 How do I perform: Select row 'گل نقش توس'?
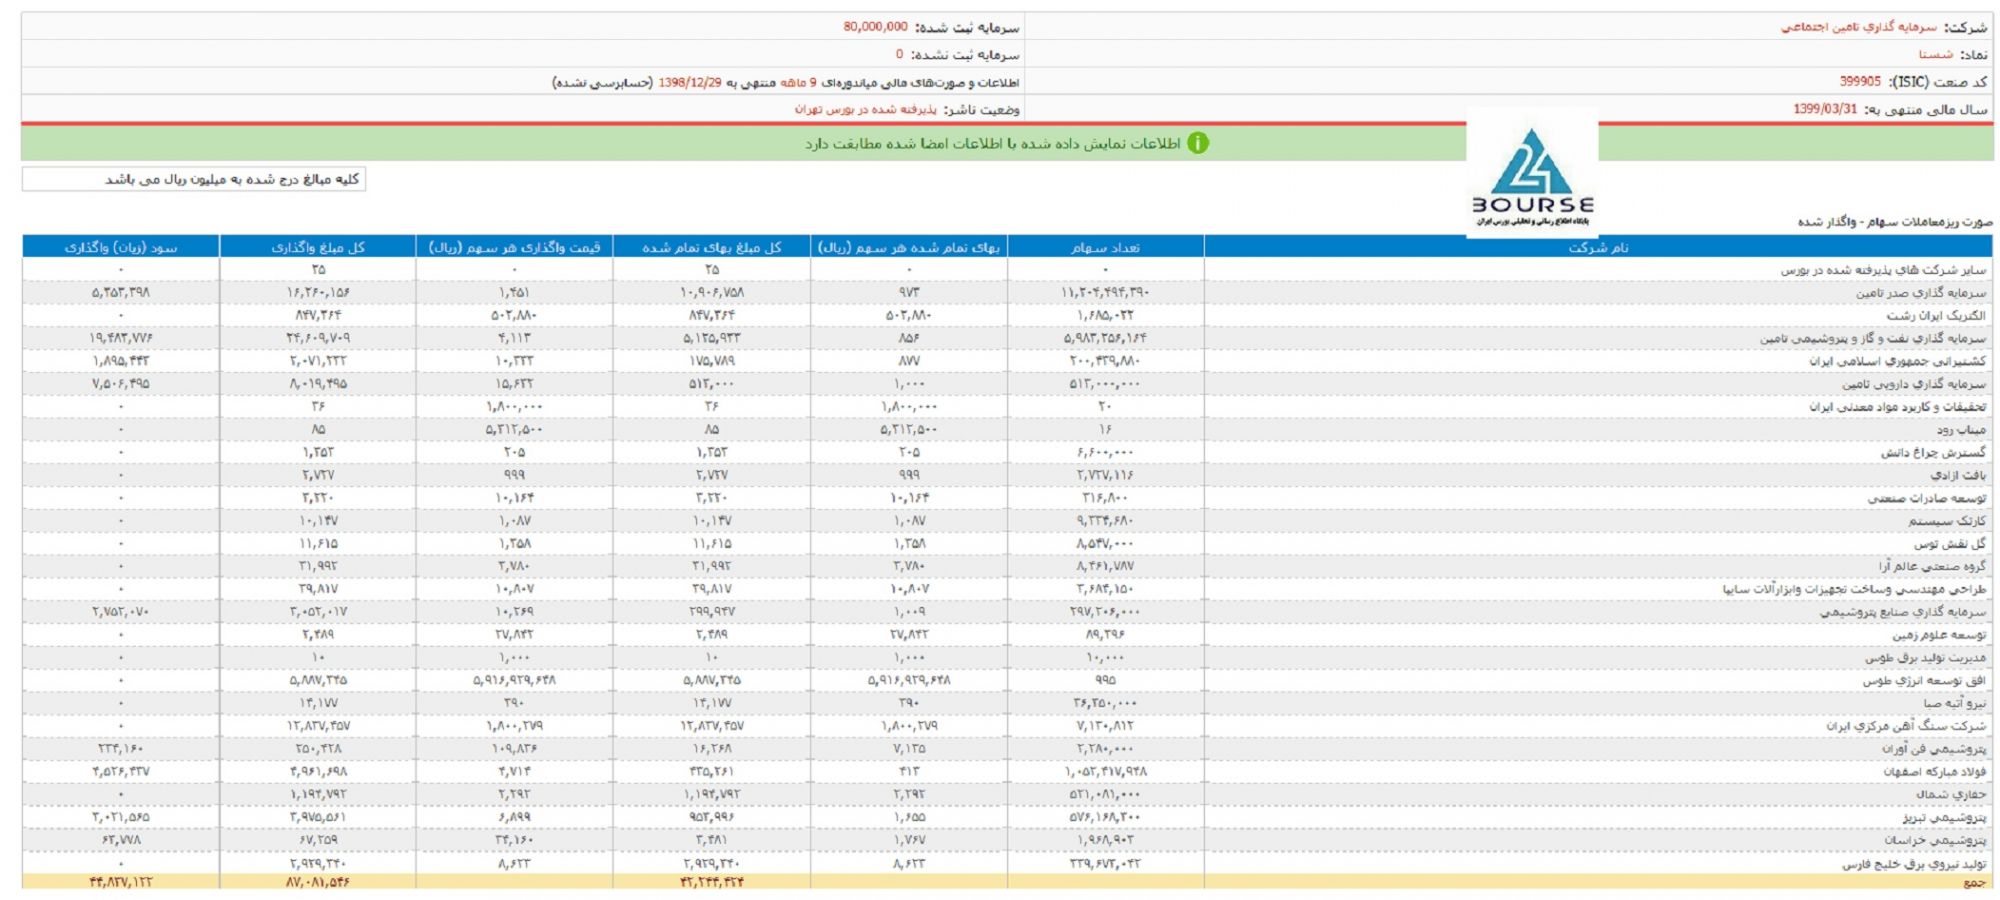1007,544
